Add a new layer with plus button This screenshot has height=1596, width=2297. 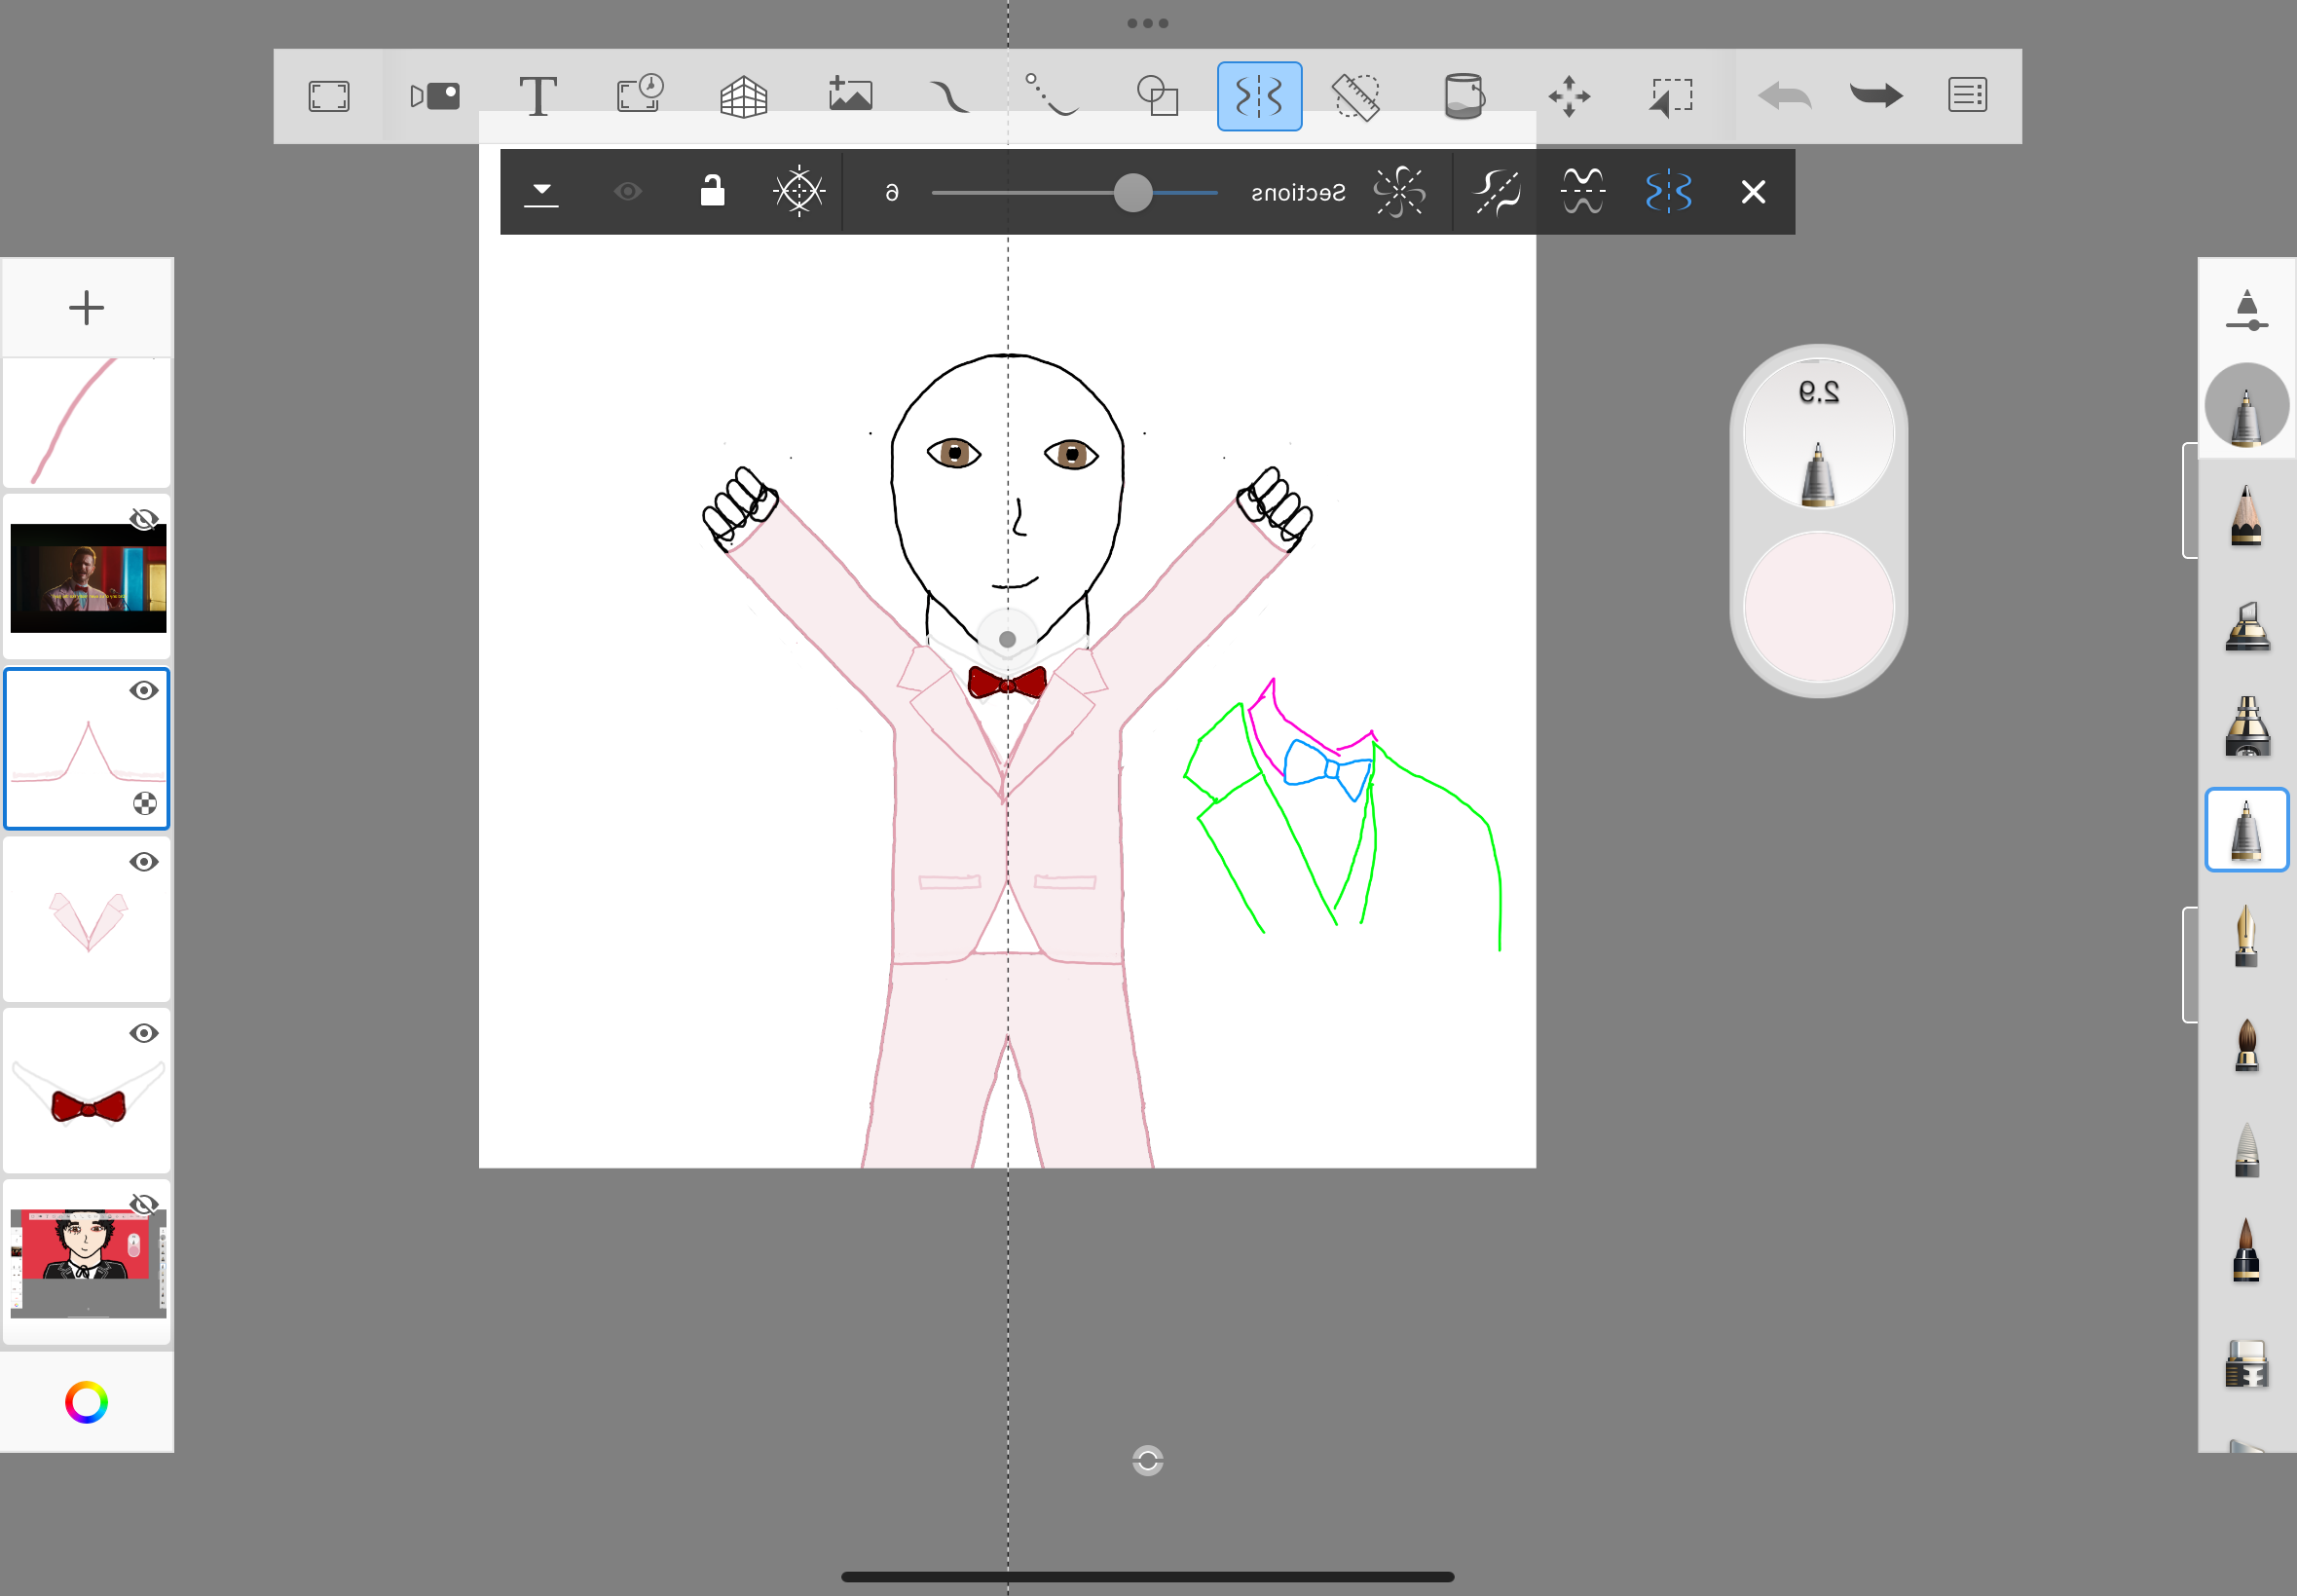(x=87, y=307)
